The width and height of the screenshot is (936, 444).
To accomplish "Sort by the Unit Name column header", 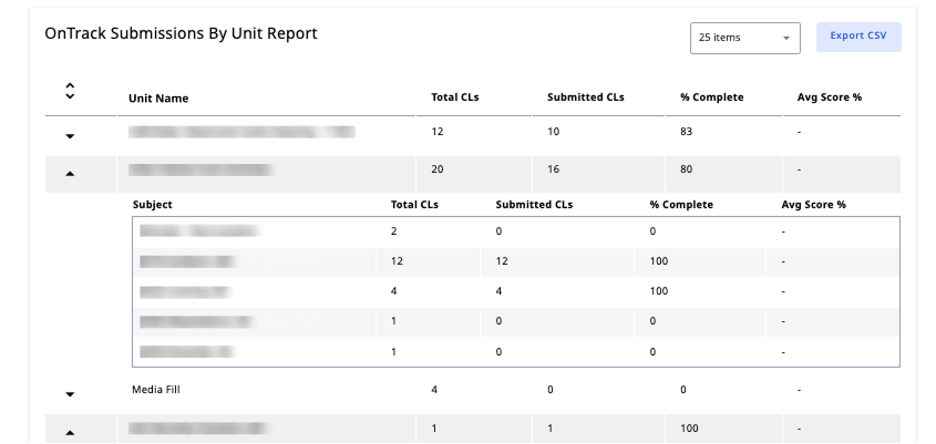I will pos(158,98).
